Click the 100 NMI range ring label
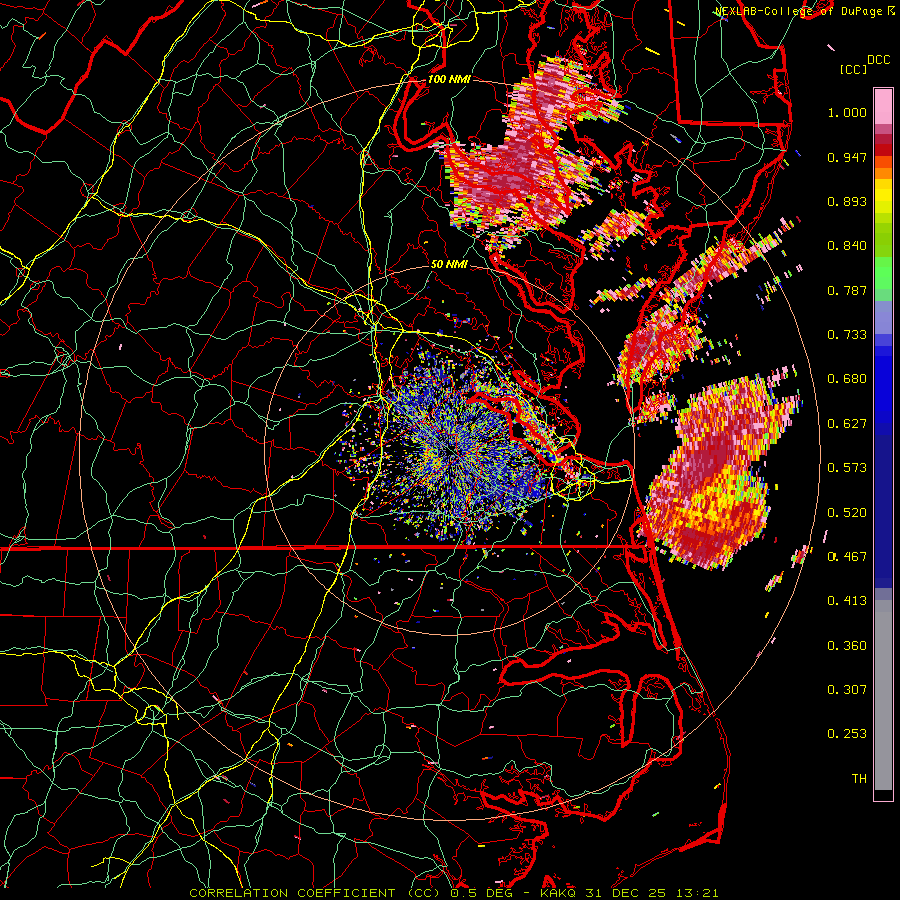 449,79
